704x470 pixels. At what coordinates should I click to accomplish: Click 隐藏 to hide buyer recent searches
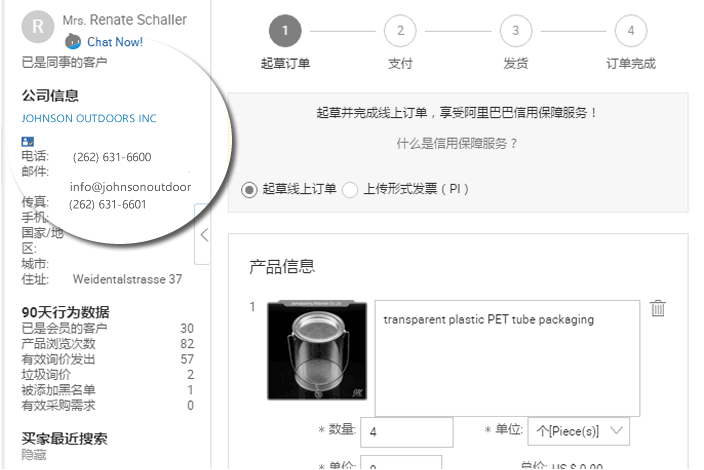(34, 455)
